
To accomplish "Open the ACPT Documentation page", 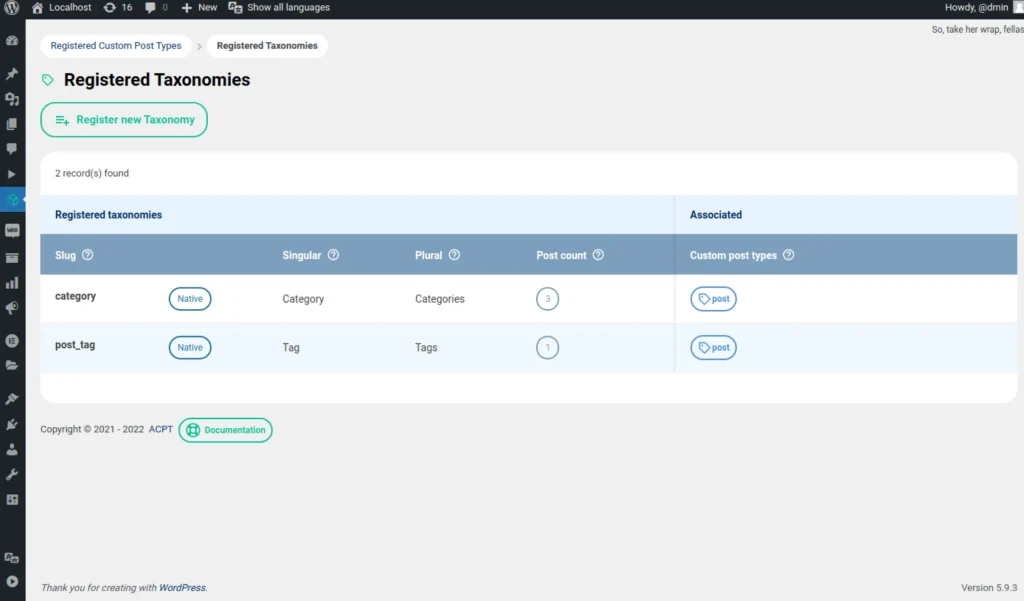I will click(225, 429).
